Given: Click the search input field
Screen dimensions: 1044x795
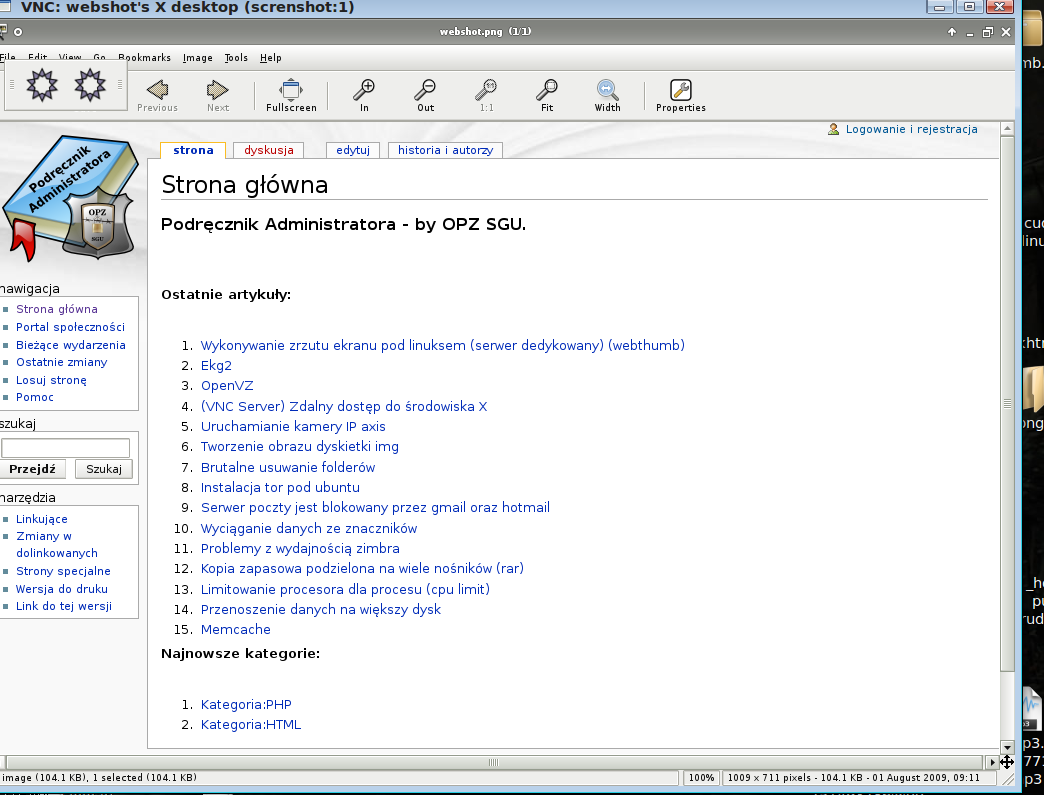Looking at the screenshot, I should coord(65,447).
